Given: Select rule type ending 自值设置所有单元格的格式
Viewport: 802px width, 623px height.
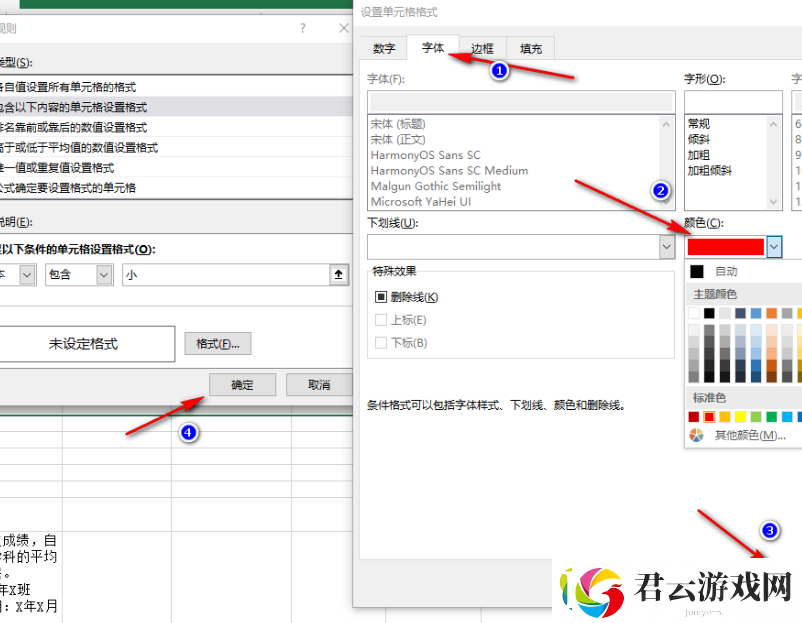Looking at the screenshot, I should pos(176,87).
